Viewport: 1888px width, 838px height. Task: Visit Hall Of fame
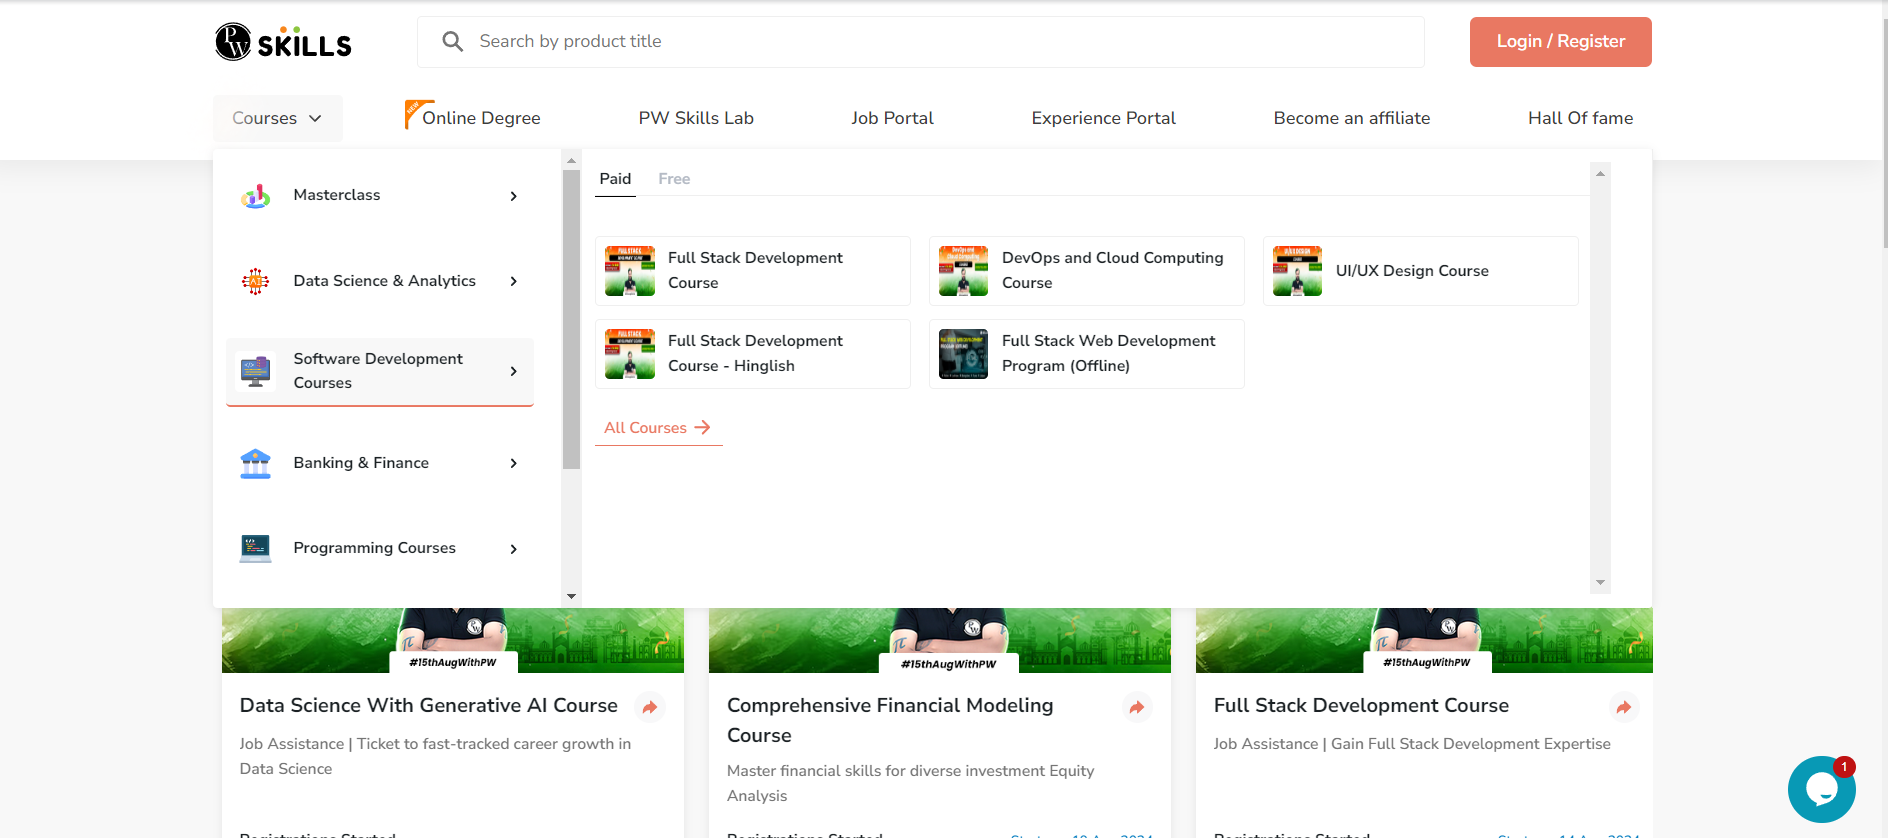tap(1580, 118)
